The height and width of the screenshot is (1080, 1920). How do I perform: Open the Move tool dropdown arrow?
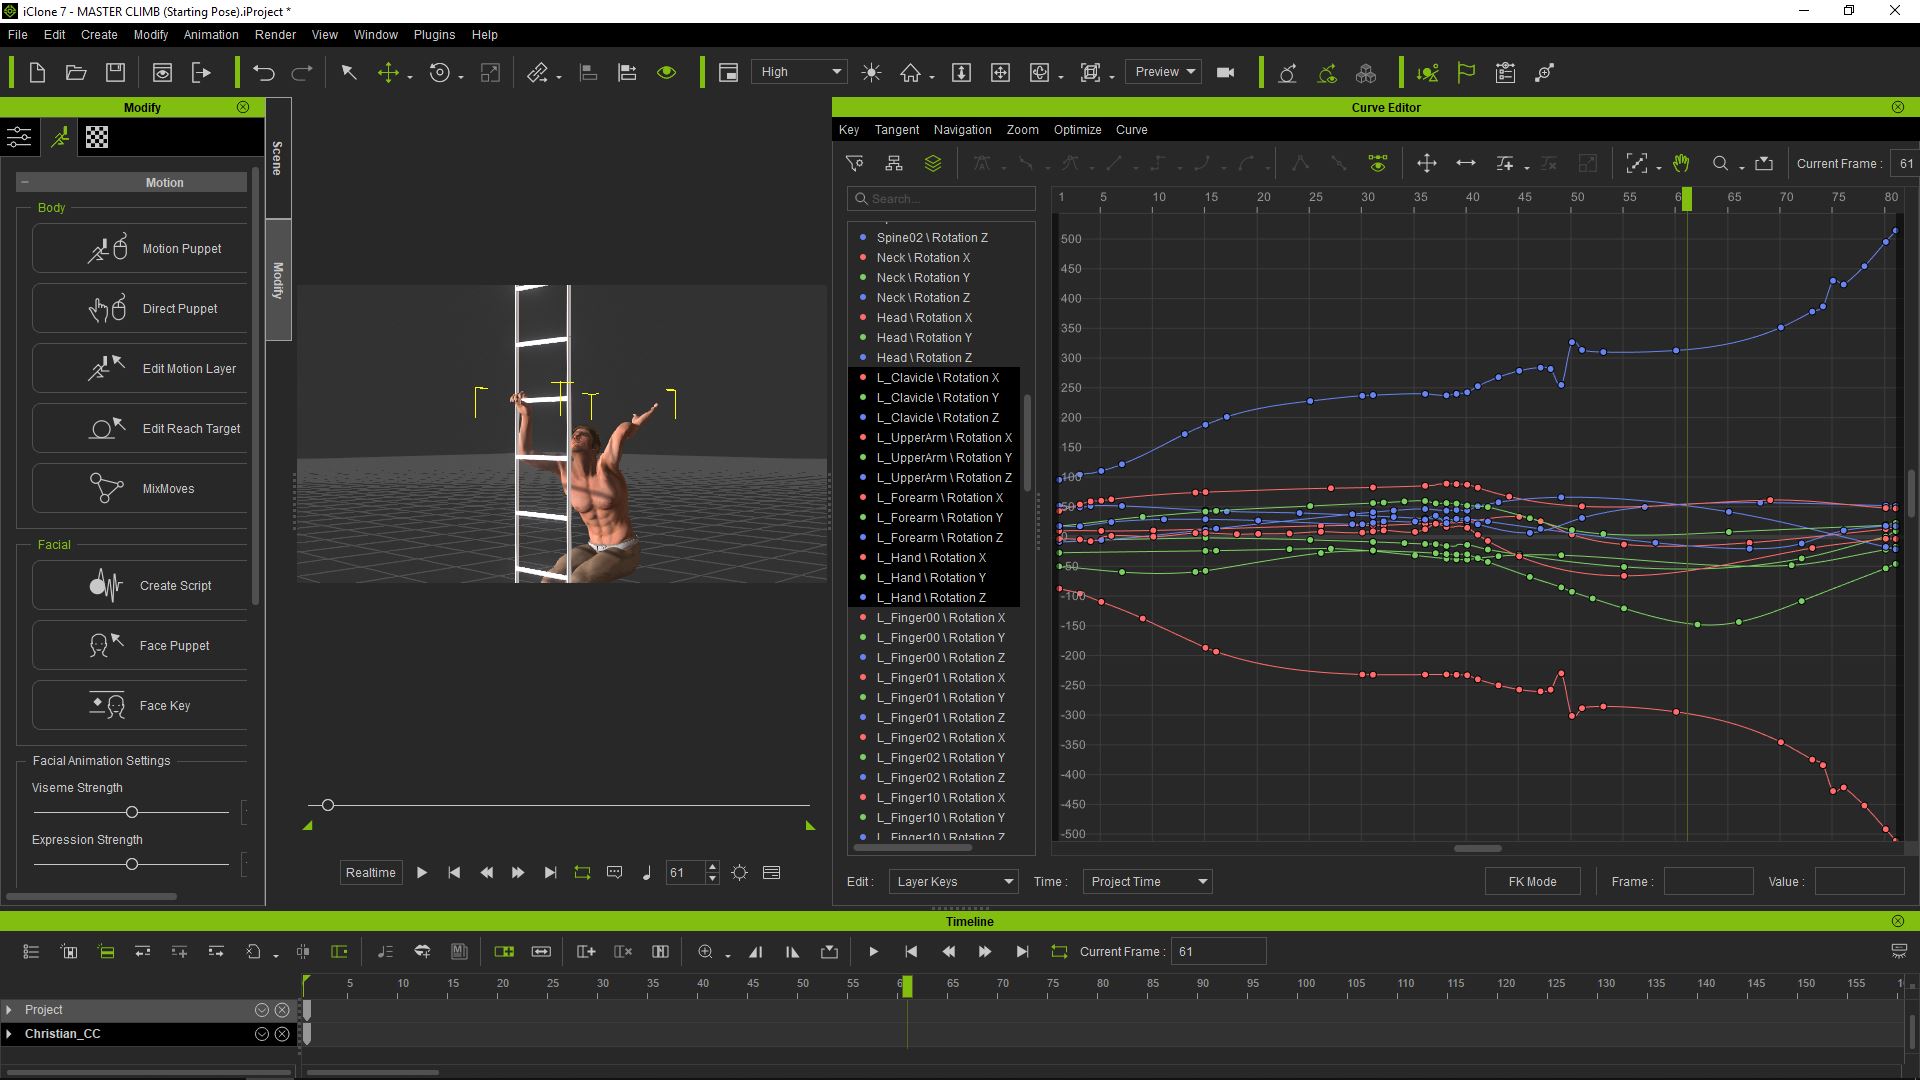(x=410, y=76)
